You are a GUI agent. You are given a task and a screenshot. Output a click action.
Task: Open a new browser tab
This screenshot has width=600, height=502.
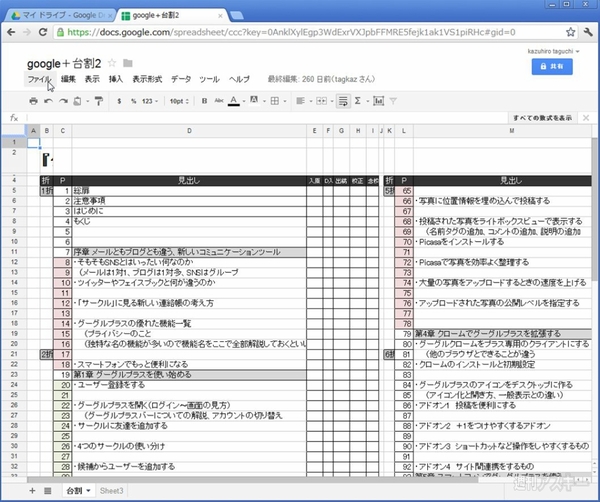point(236,16)
